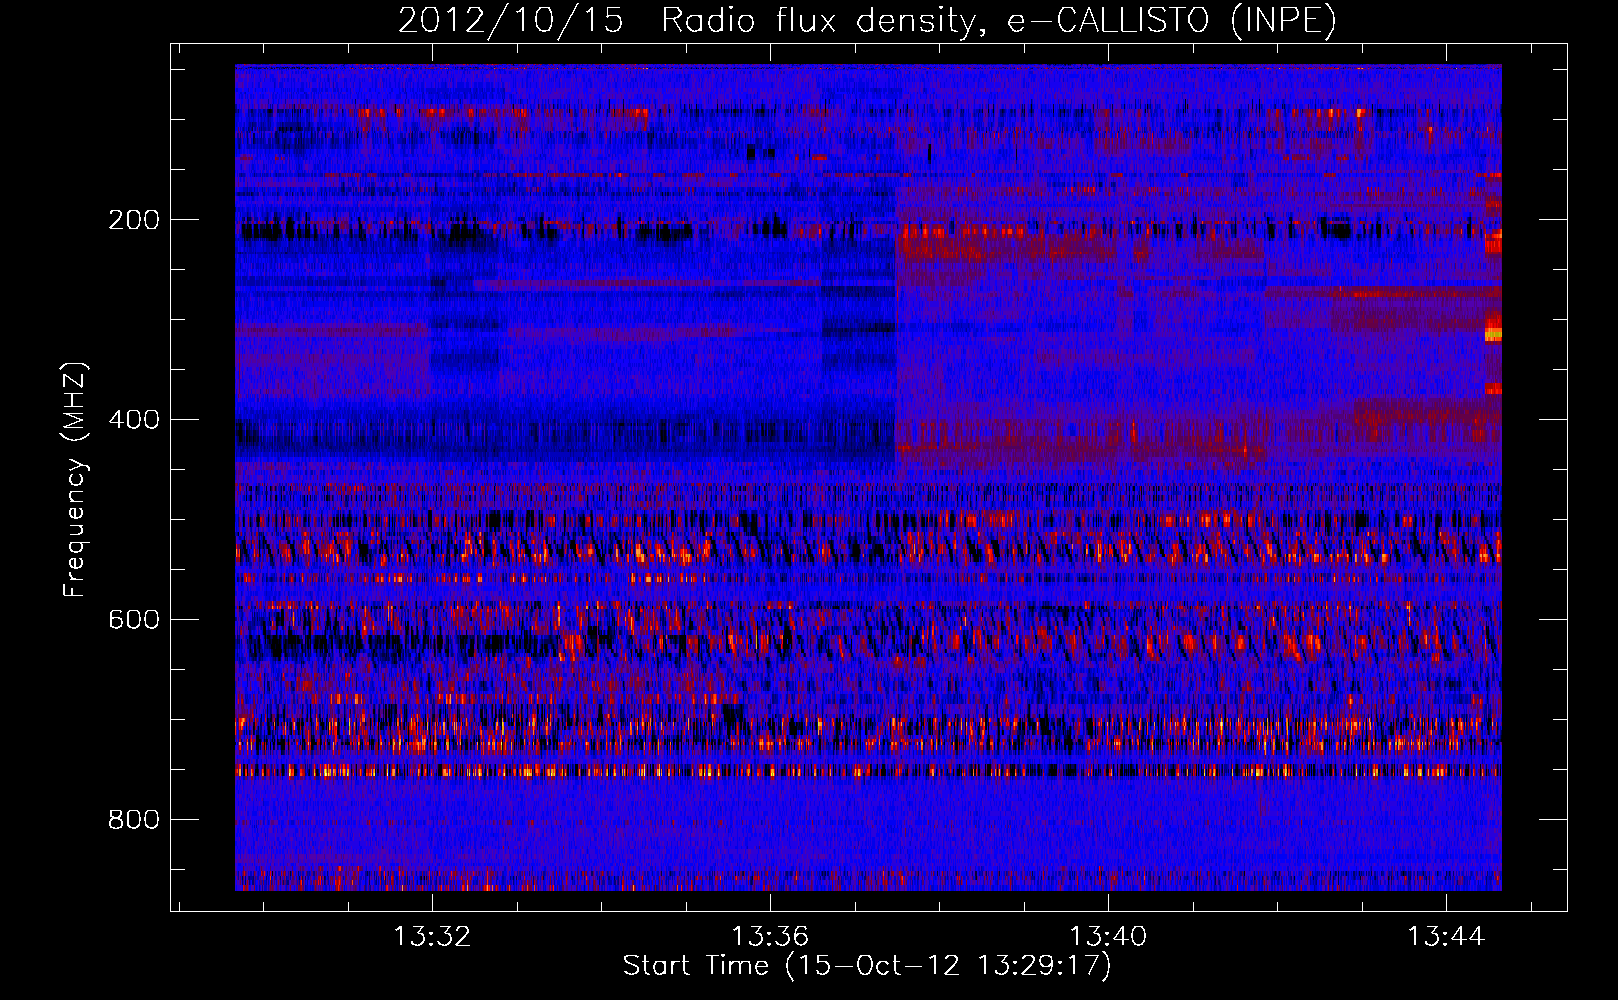Viewport: 1618px width, 1000px height.
Task: Click the 13:36 time tick label
Action: 770,936
